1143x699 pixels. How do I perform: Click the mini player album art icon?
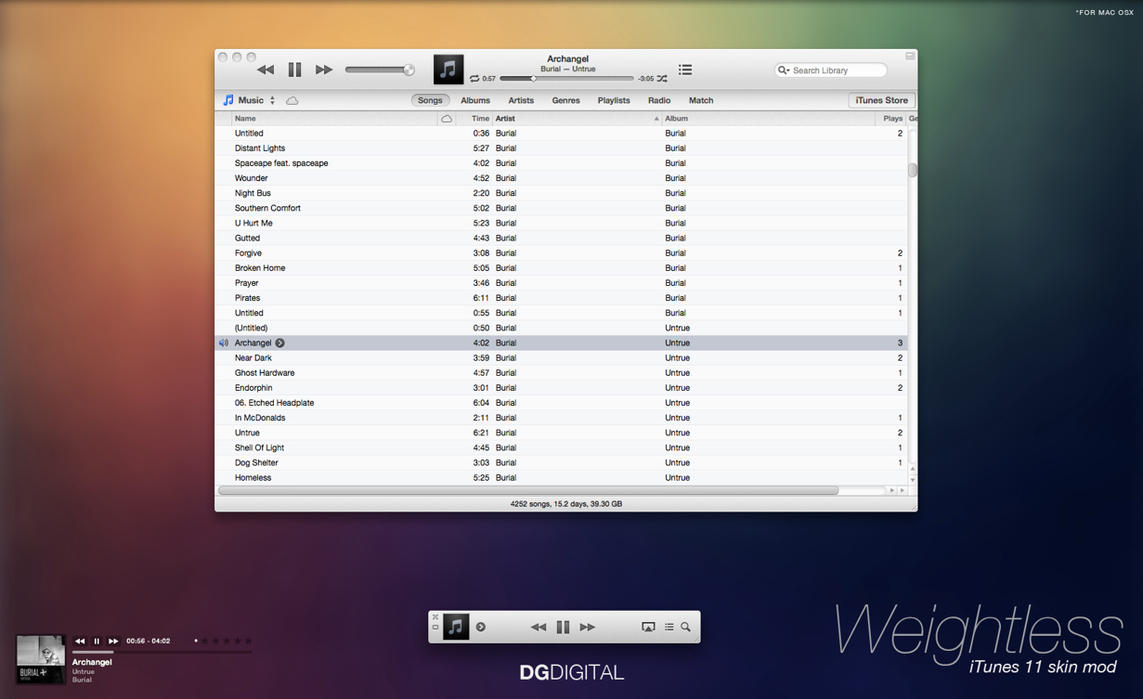(456, 627)
